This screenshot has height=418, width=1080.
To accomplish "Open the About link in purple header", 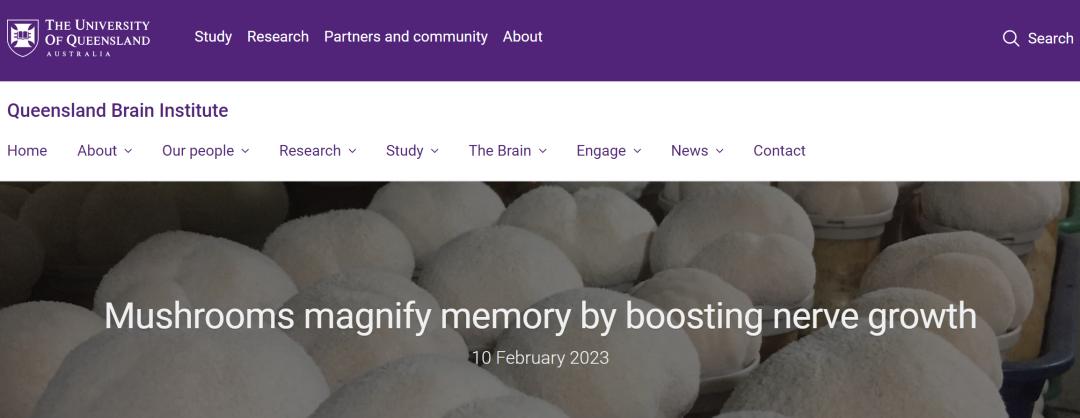I will pos(522,36).
